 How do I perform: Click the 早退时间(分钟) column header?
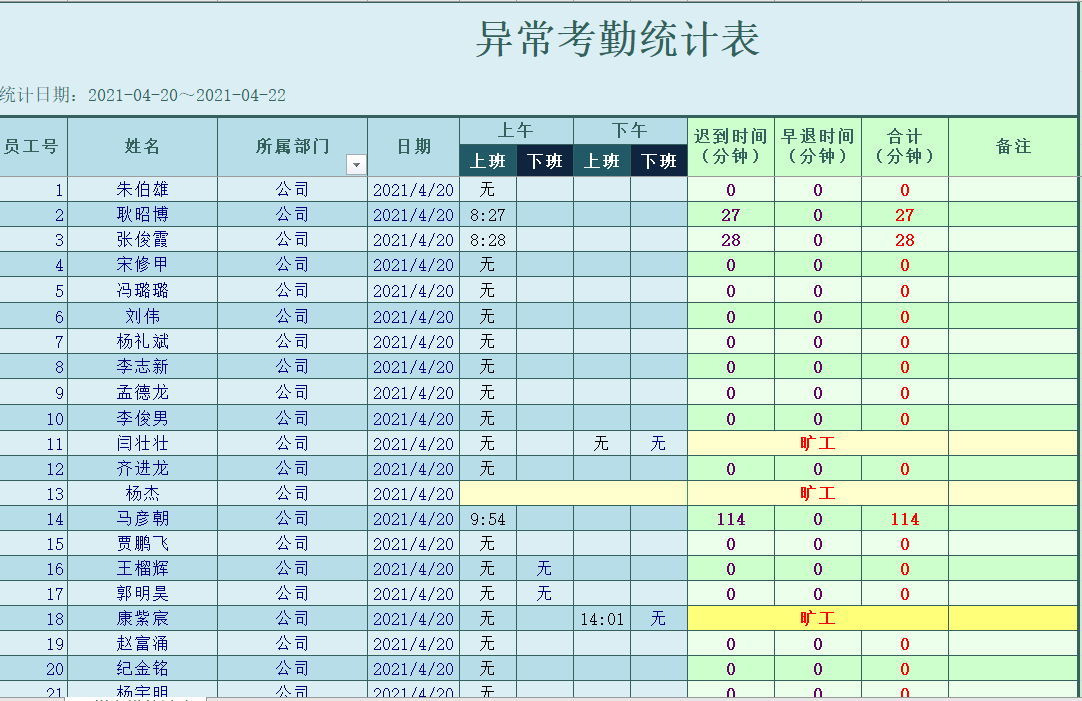[818, 146]
